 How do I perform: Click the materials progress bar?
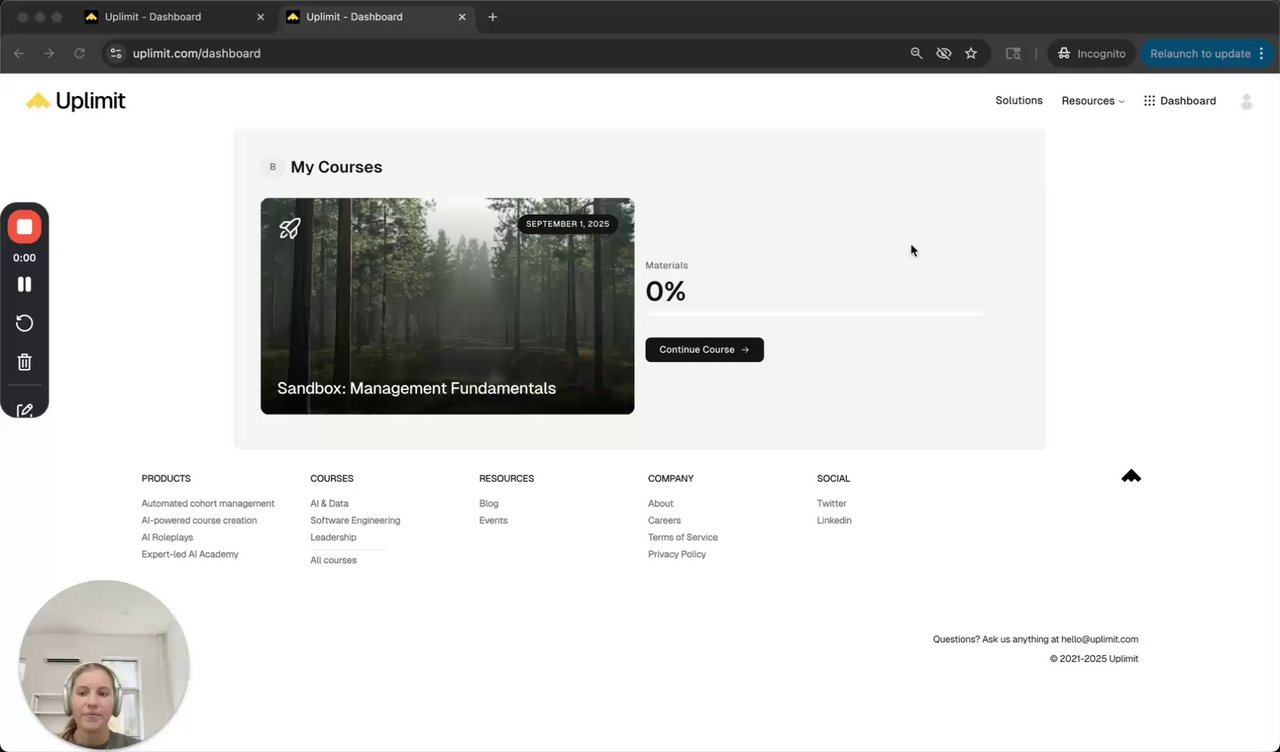814,313
